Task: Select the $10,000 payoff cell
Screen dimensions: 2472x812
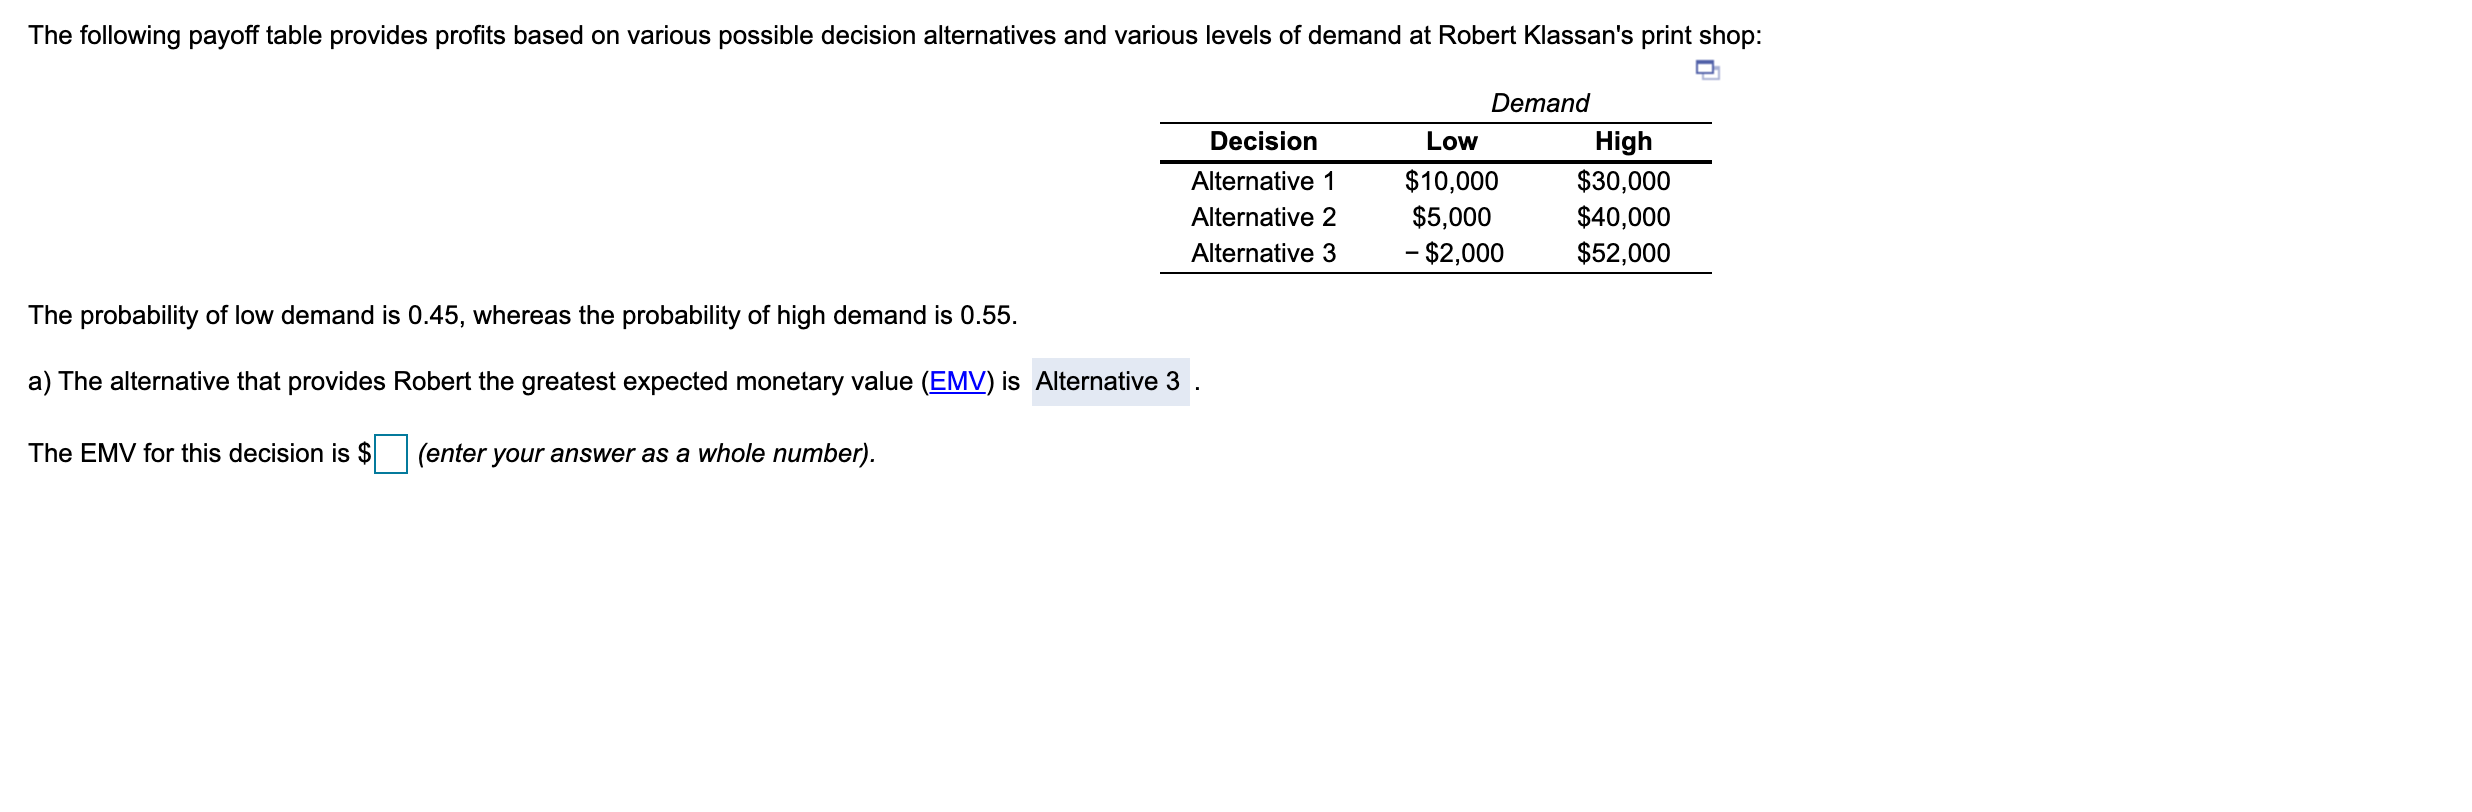Action: [x=1452, y=181]
